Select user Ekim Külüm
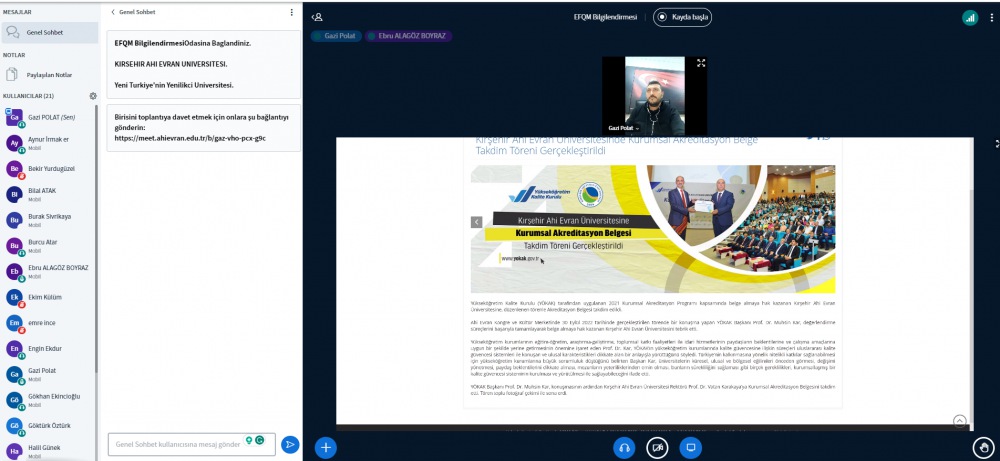Viewport: 1000px width, 461px height. [50, 297]
